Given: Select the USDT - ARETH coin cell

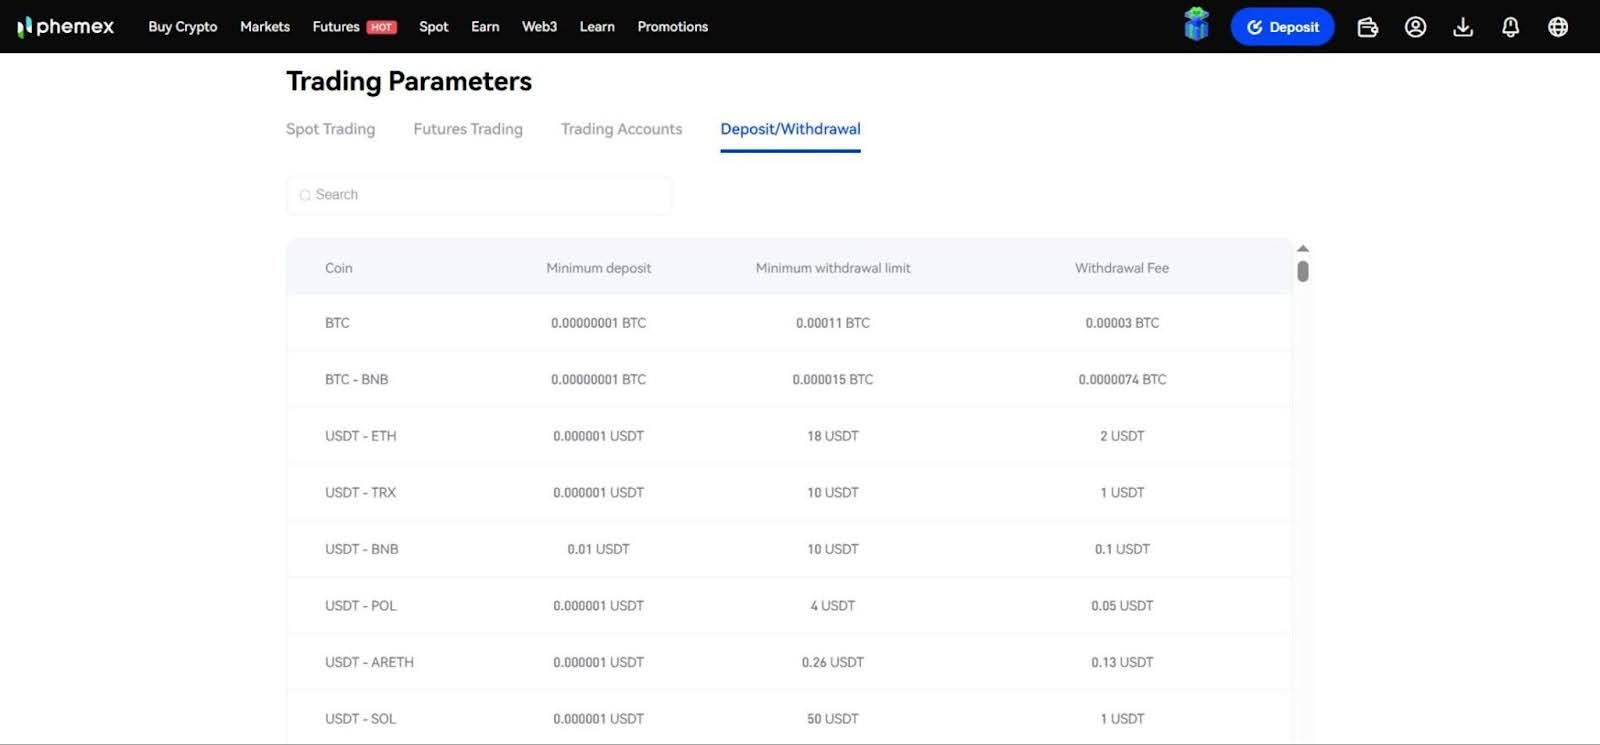Looking at the screenshot, I should pyautogui.click(x=369, y=662).
